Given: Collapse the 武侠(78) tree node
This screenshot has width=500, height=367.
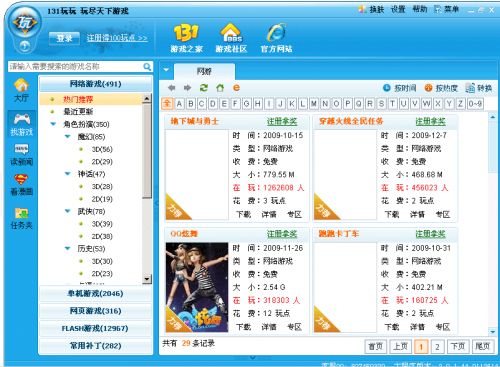Looking at the screenshot, I should click(67, 211).
